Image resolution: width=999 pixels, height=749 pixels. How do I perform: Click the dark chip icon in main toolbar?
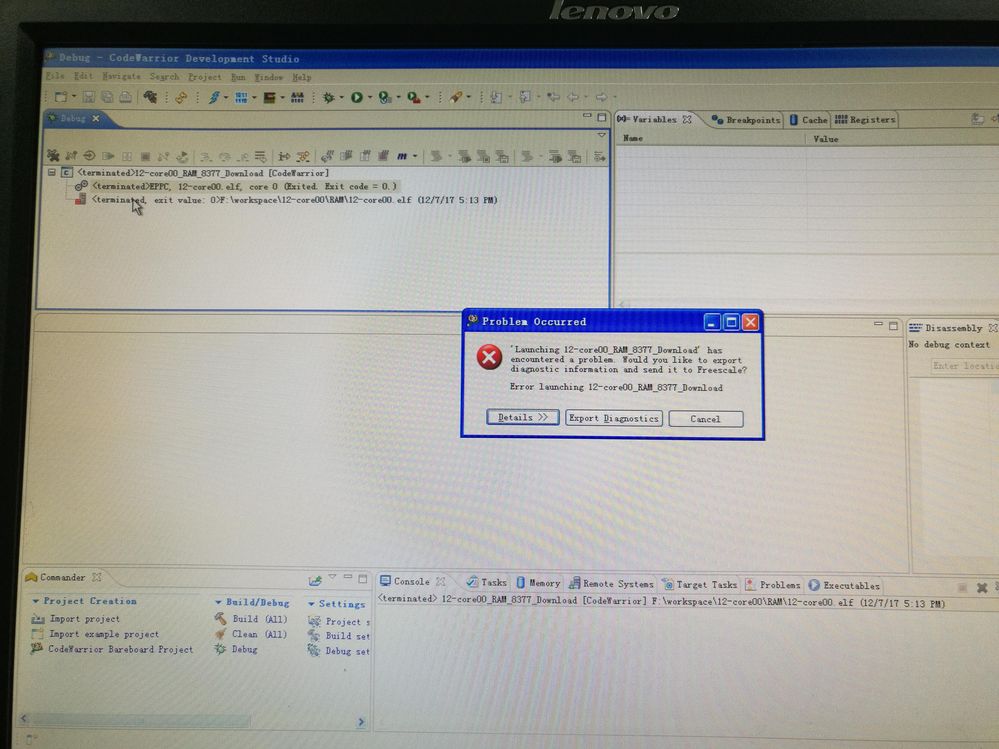(x=270, y=97)
